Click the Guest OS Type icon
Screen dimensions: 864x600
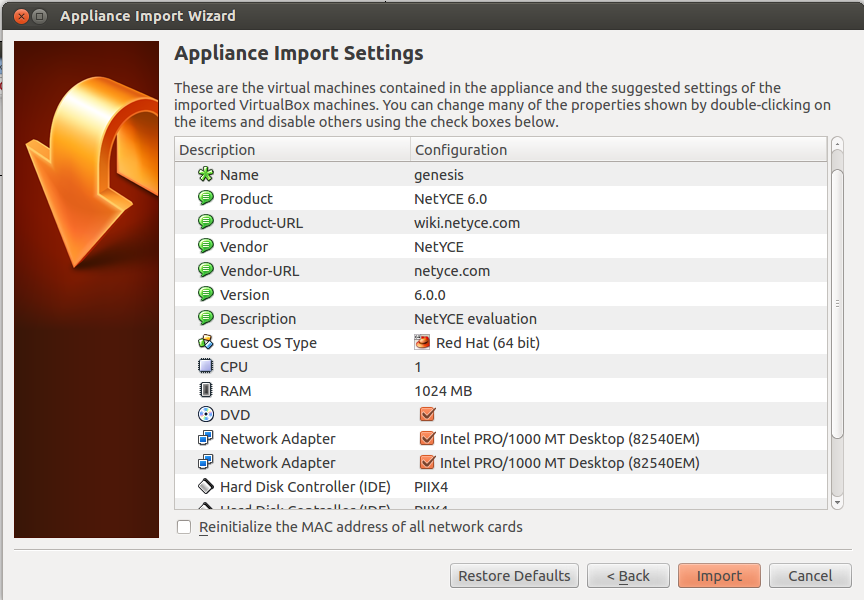pyautogui.click(x=206, y=343)
